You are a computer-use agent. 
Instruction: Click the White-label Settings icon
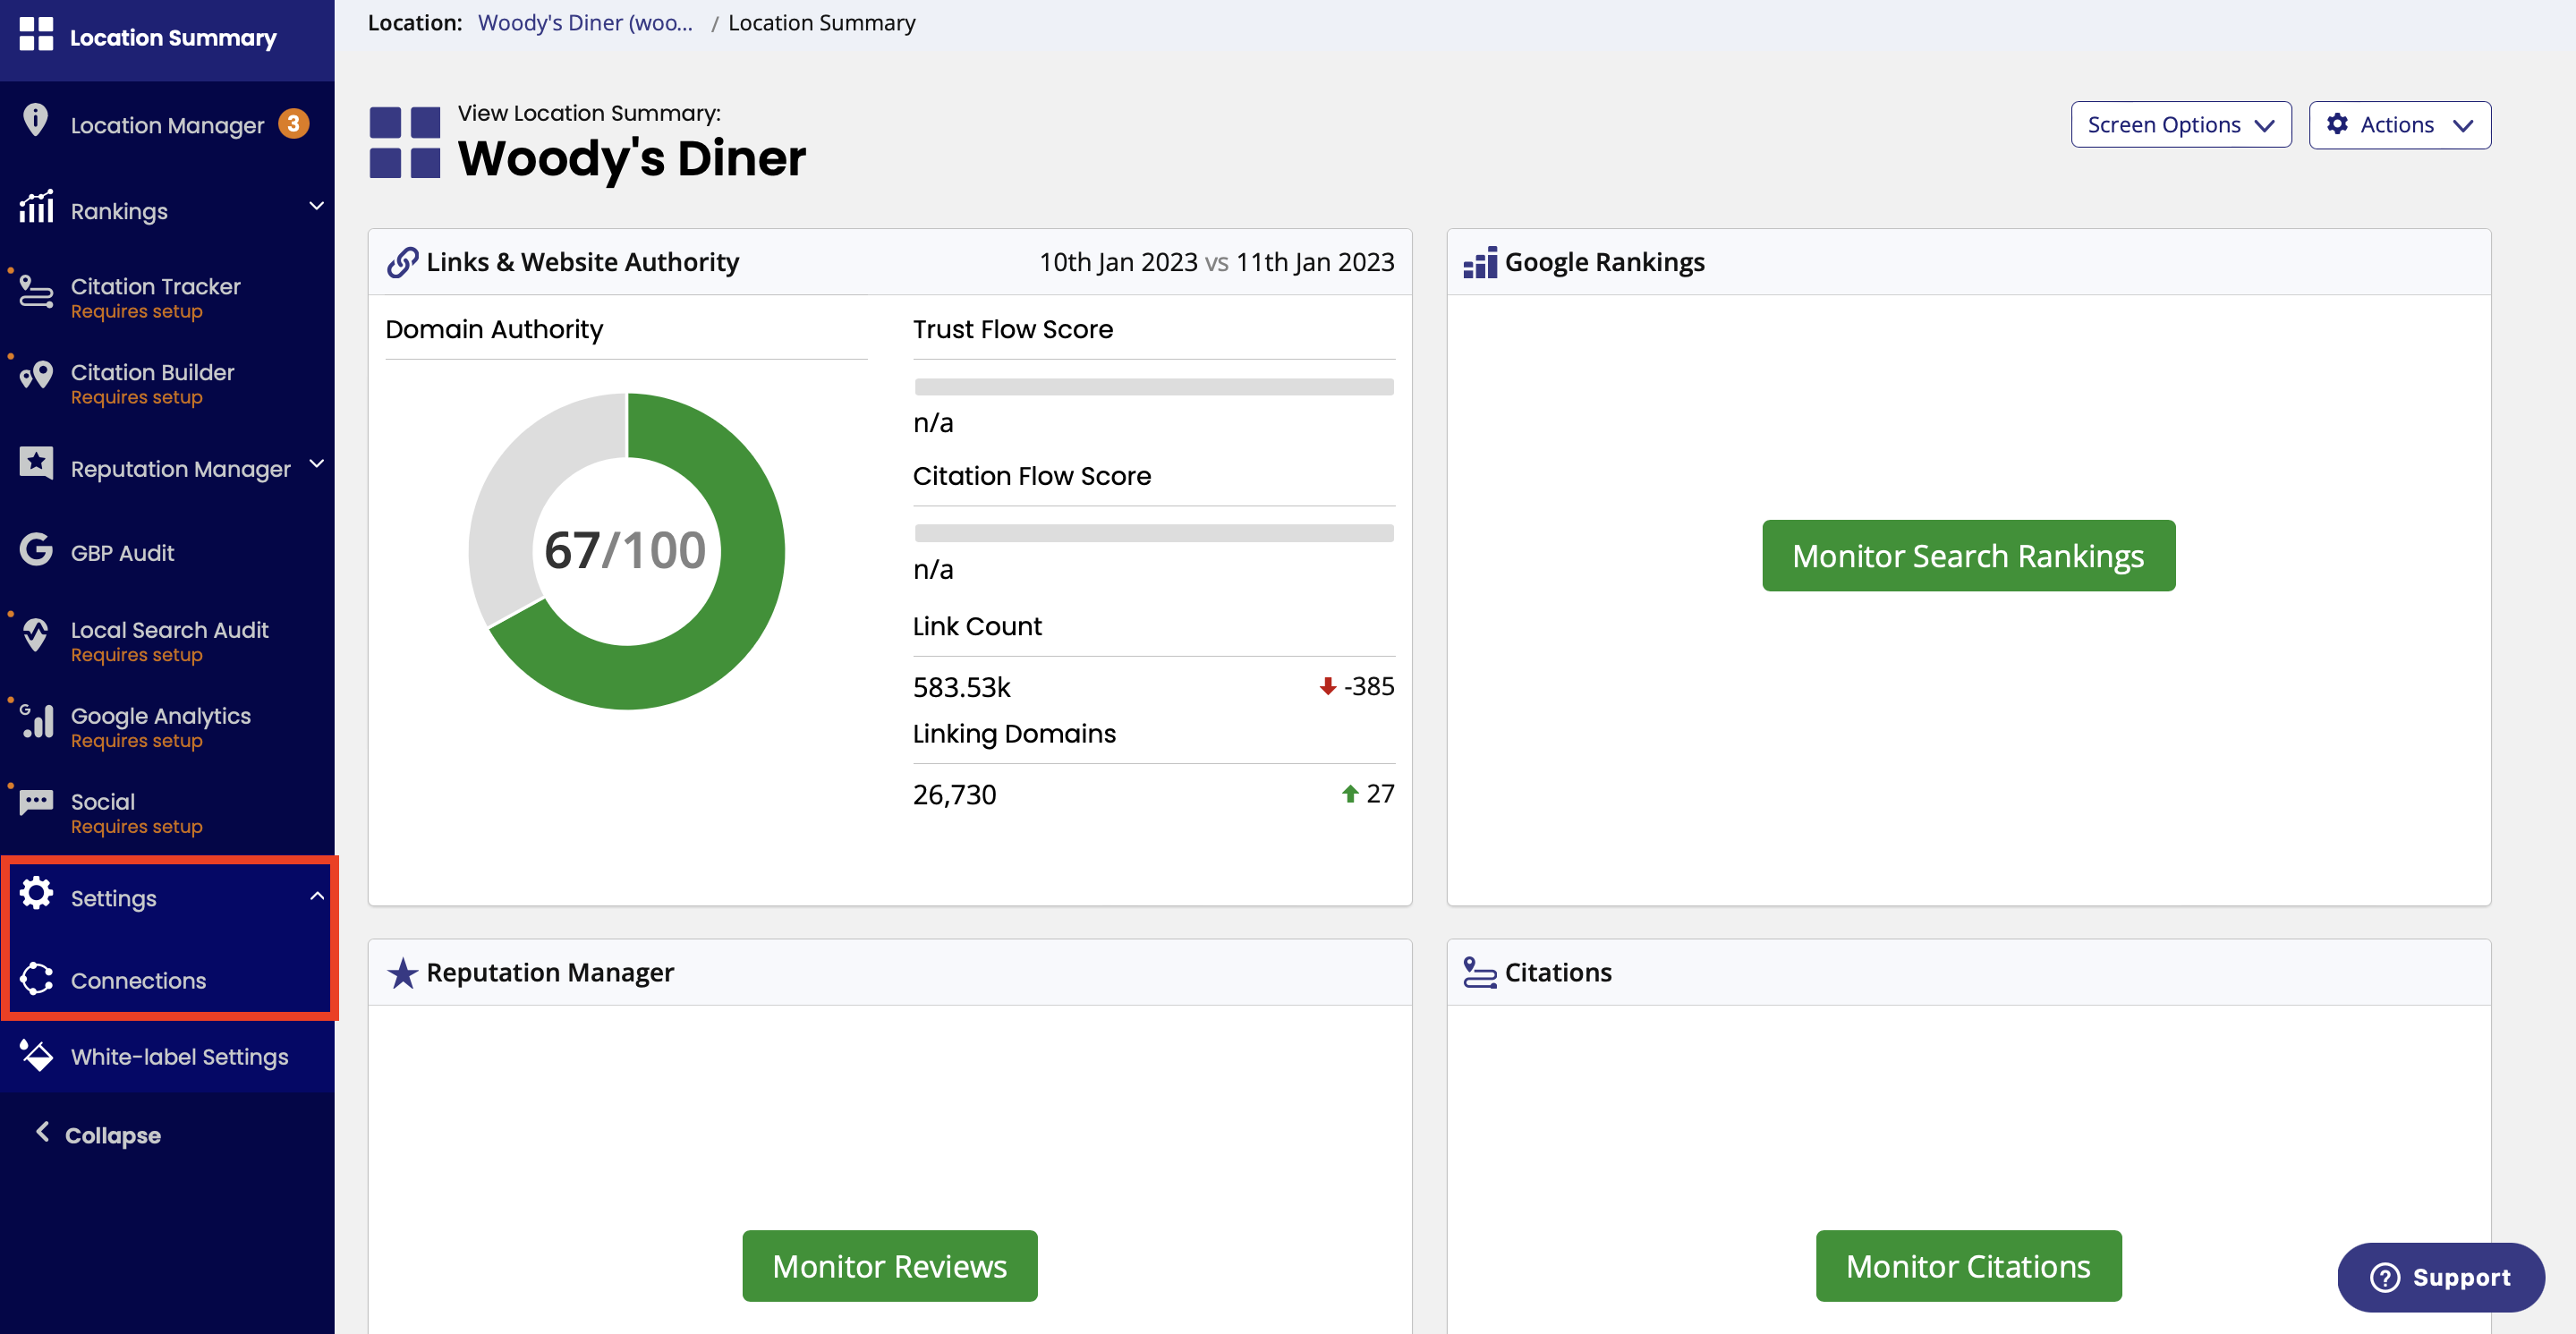point(36,1055)
